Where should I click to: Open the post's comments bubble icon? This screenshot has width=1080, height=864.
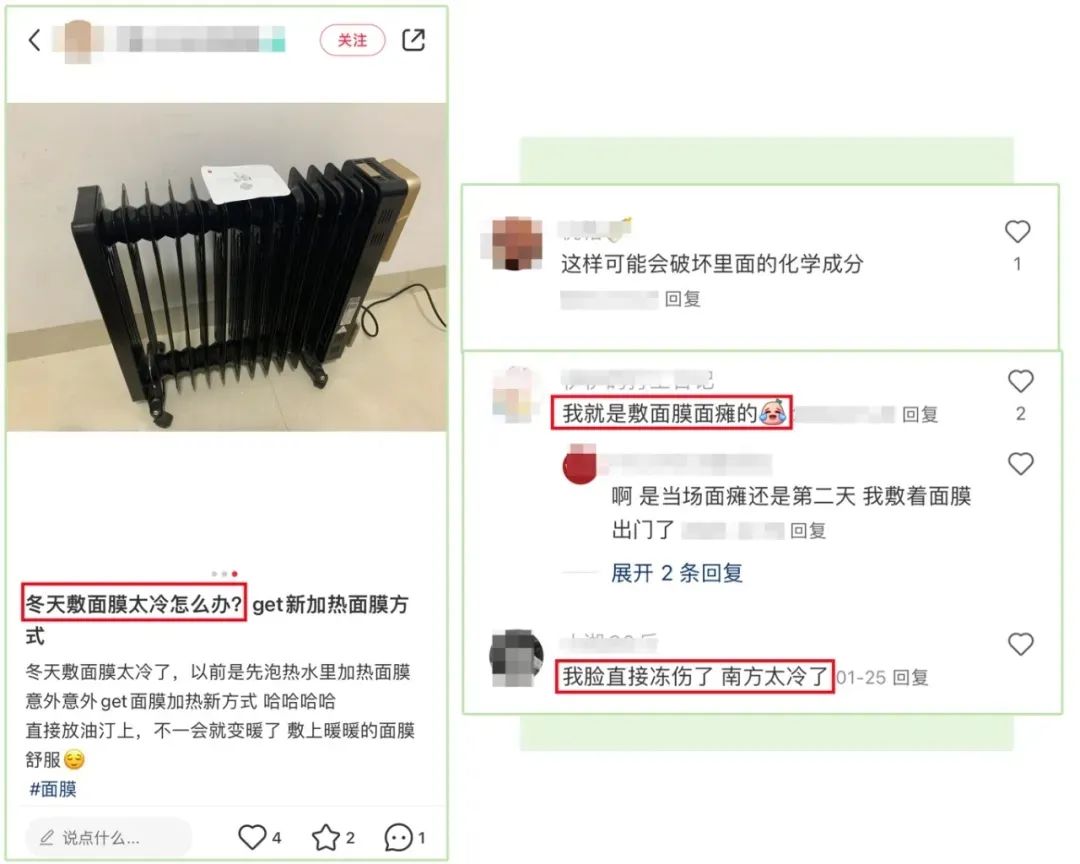(398, 837)
